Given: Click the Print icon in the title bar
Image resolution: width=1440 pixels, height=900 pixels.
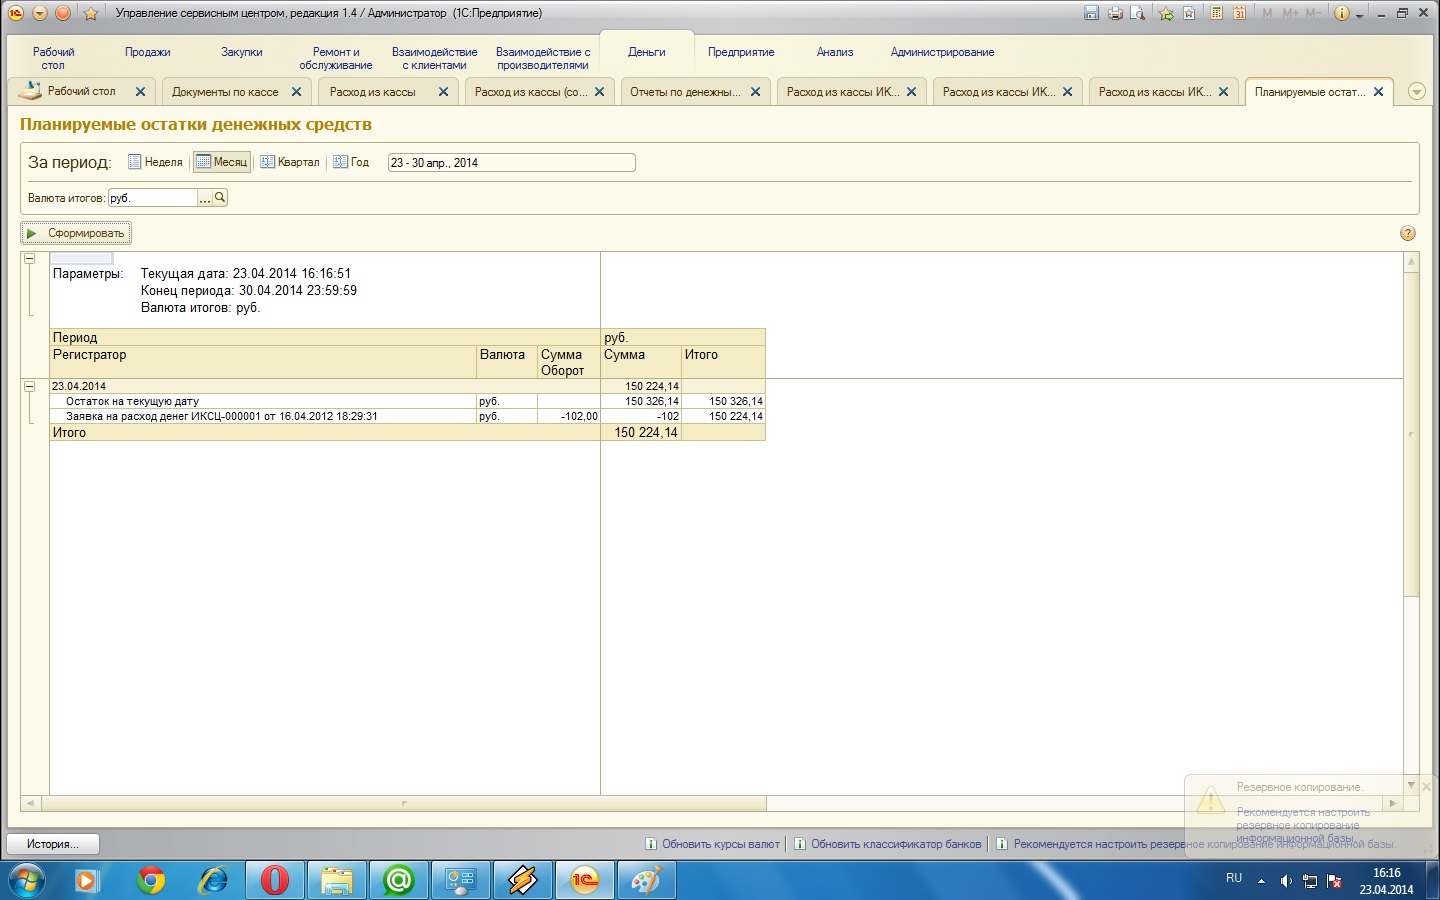Looking at the screenshot, I should (x=1115, y=13).
